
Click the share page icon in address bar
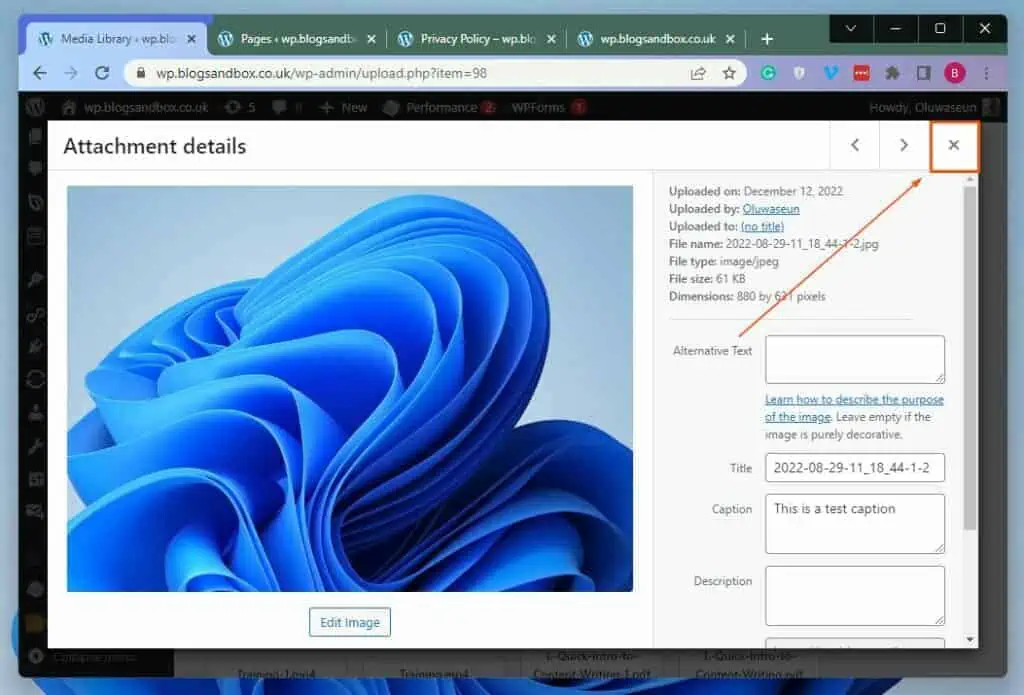(x=697, y=73)
